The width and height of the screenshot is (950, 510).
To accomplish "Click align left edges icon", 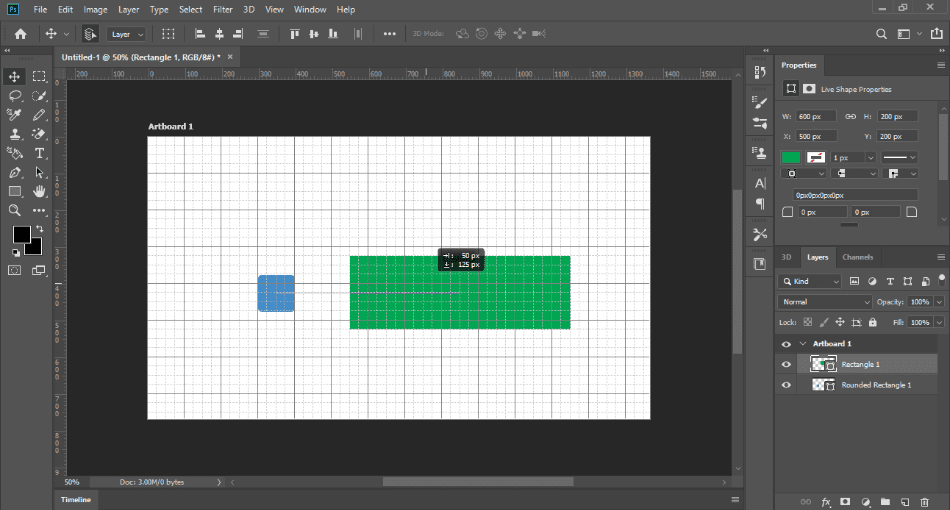I will pyautogui.click(x=199, y=34).
